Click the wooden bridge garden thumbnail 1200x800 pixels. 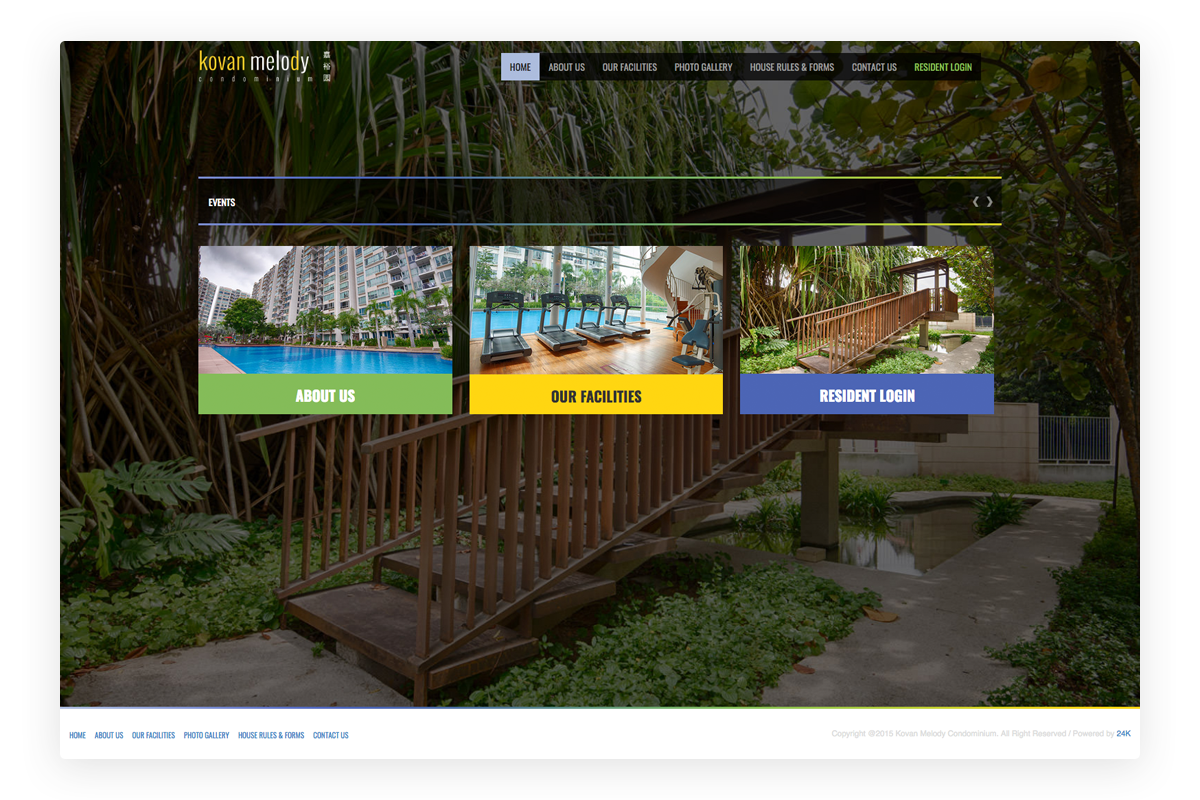click(x=866, y=310)
